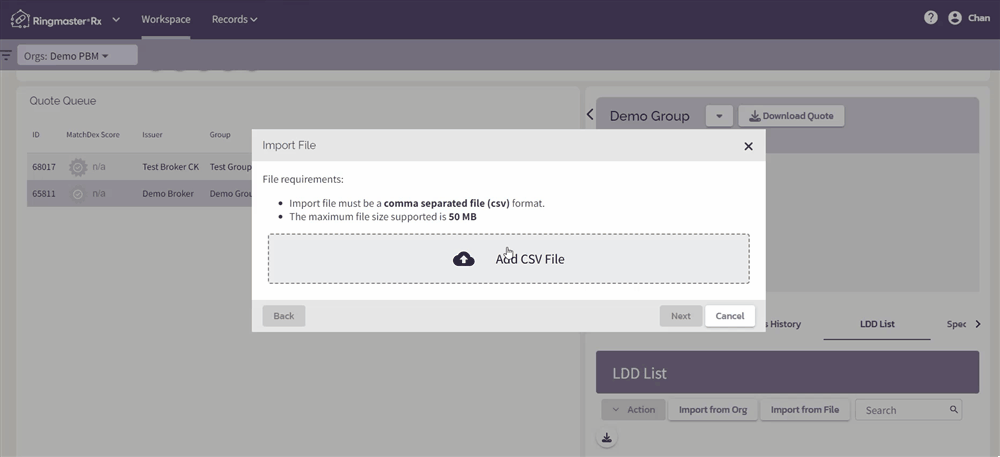Collapse the panel using the left chevron
The width and height of the screenshot is (1000, 457).
click(x=590, y=114)
